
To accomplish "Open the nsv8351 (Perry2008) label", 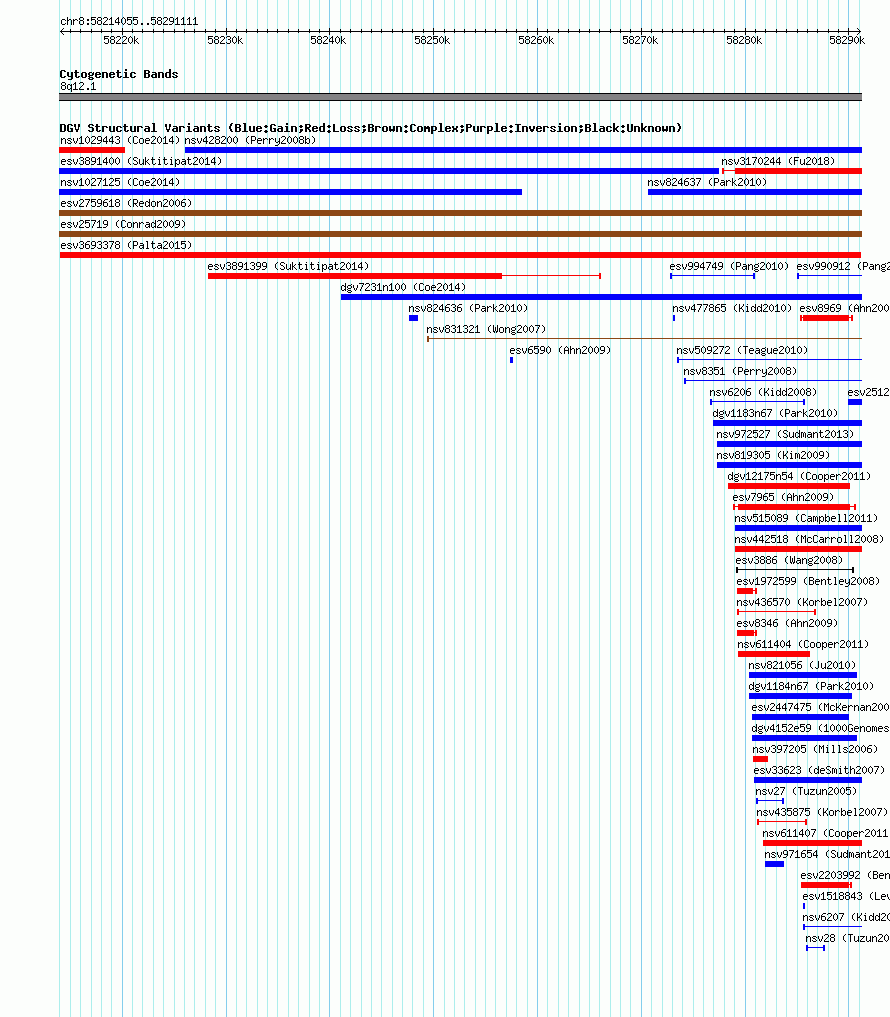I will 740,371.
